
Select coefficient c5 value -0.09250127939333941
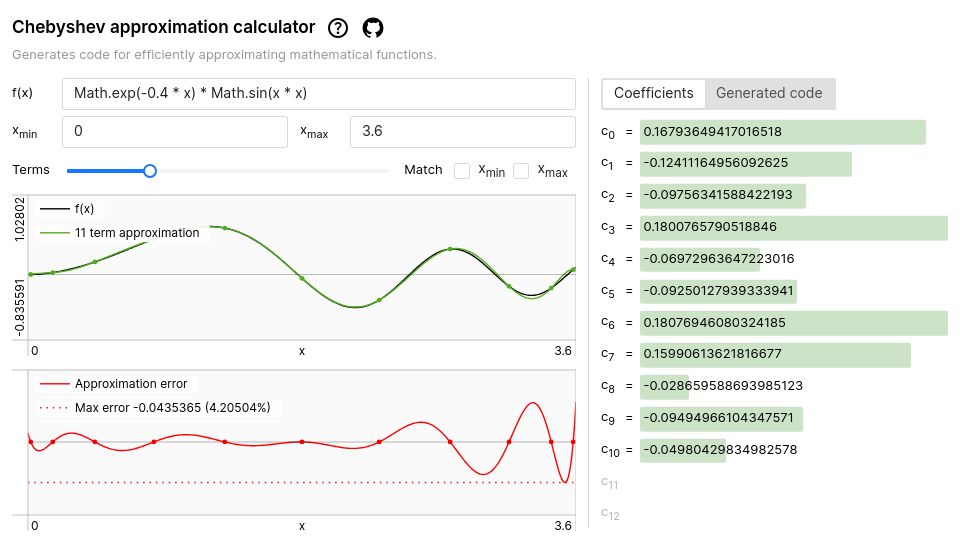[x=718, y=291]
